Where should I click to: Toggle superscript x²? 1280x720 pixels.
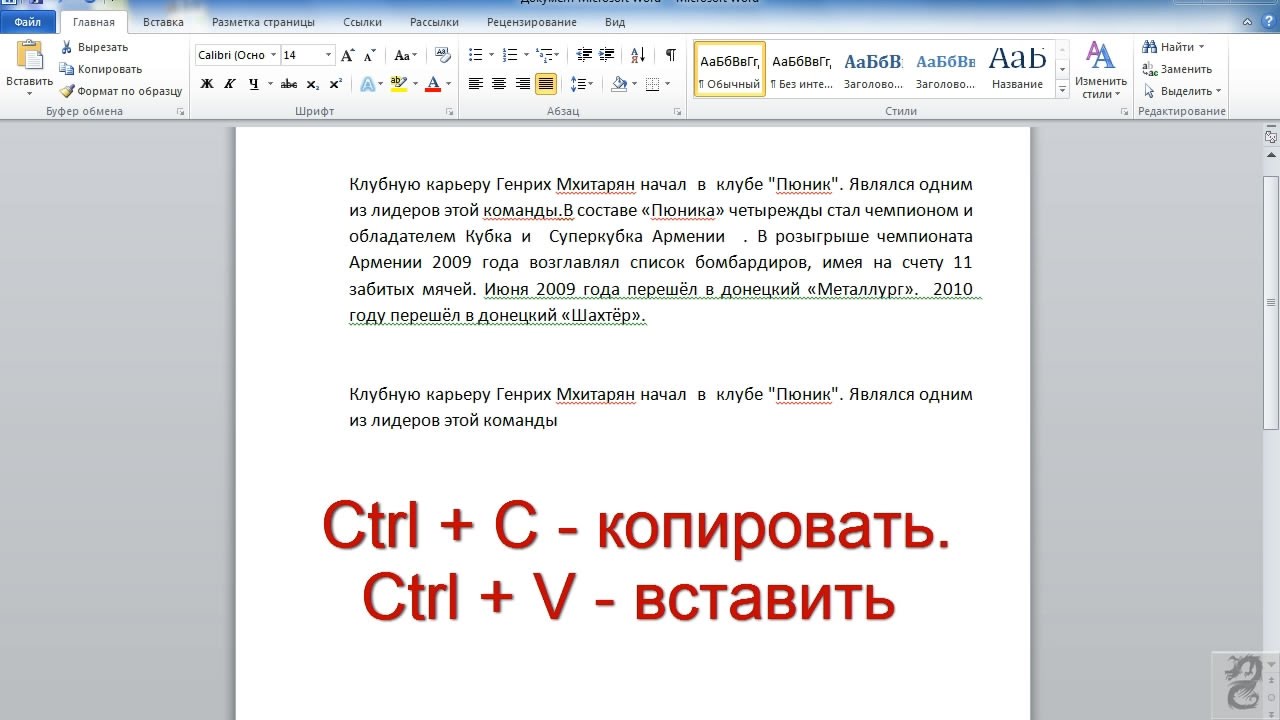(x=336, y=84)
